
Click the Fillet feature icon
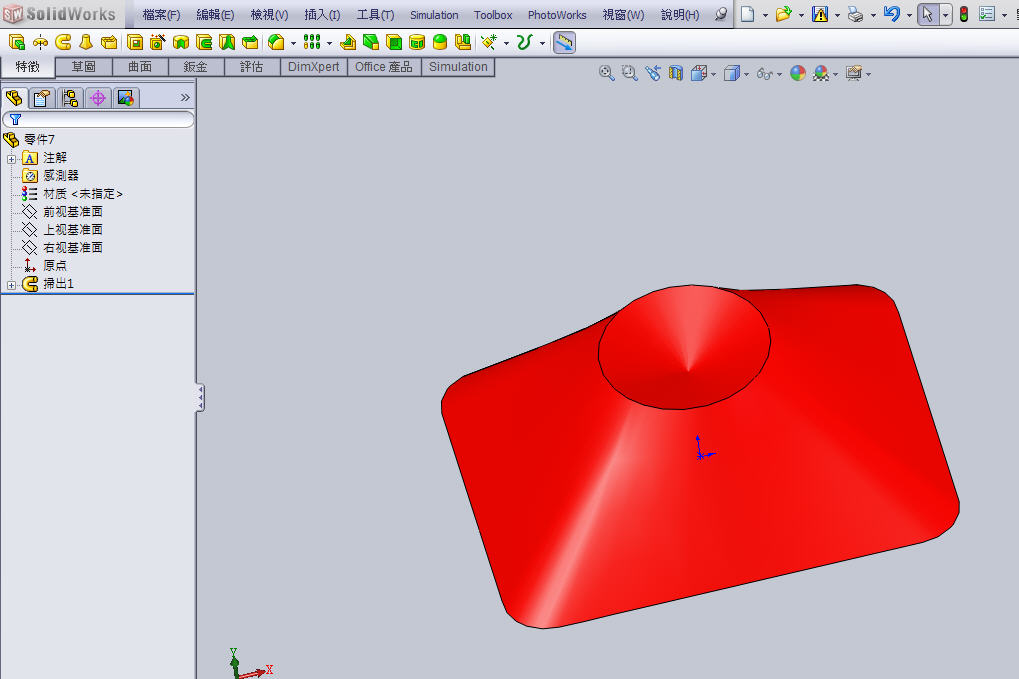pos(276,43)
